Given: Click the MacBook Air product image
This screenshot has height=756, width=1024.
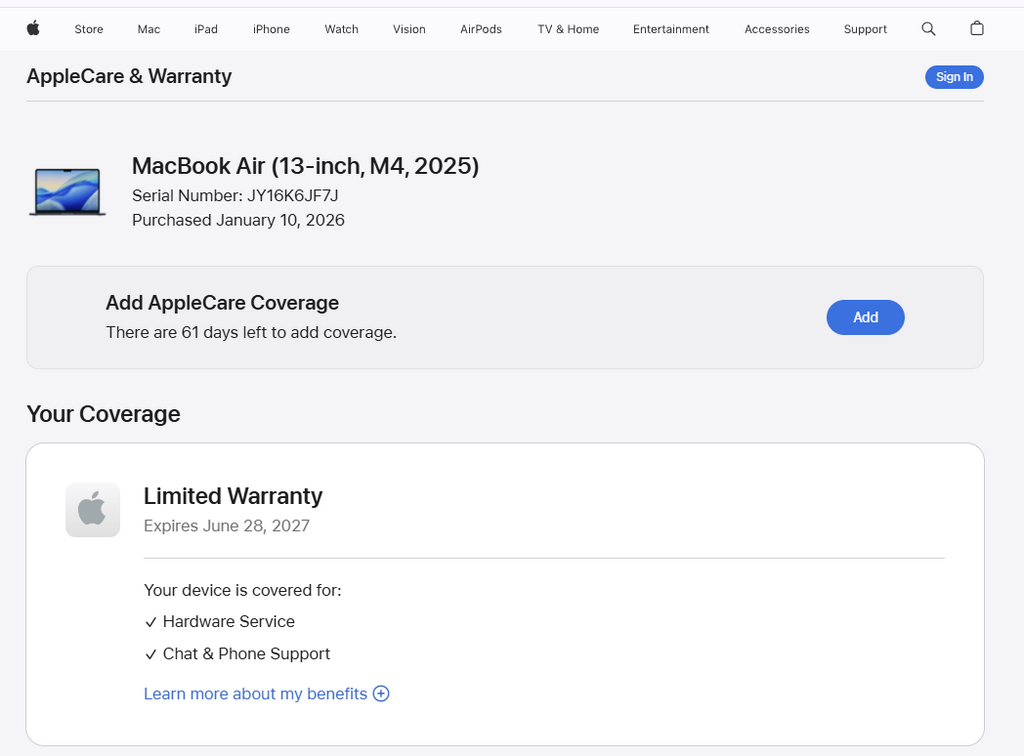Looking at the screenshot, I should (67, 191).
